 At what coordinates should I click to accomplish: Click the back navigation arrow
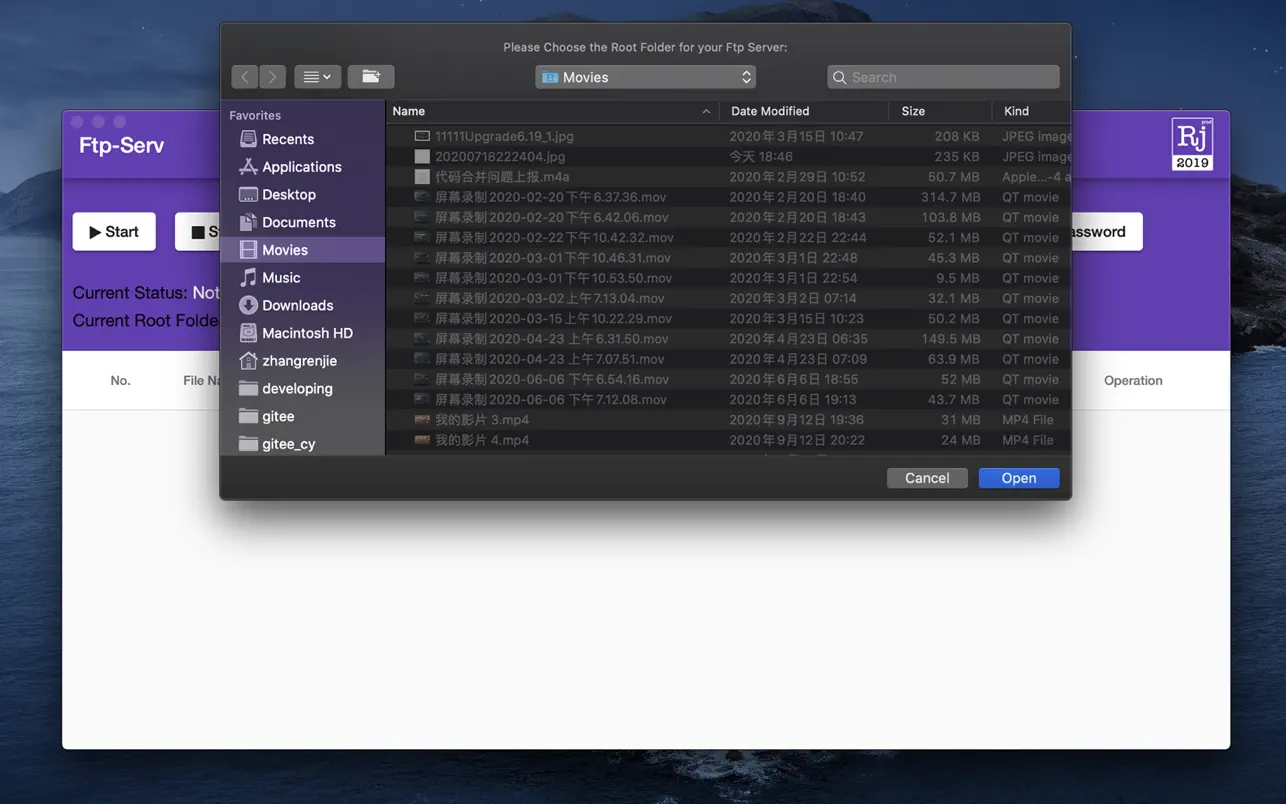tap(245, 77)
